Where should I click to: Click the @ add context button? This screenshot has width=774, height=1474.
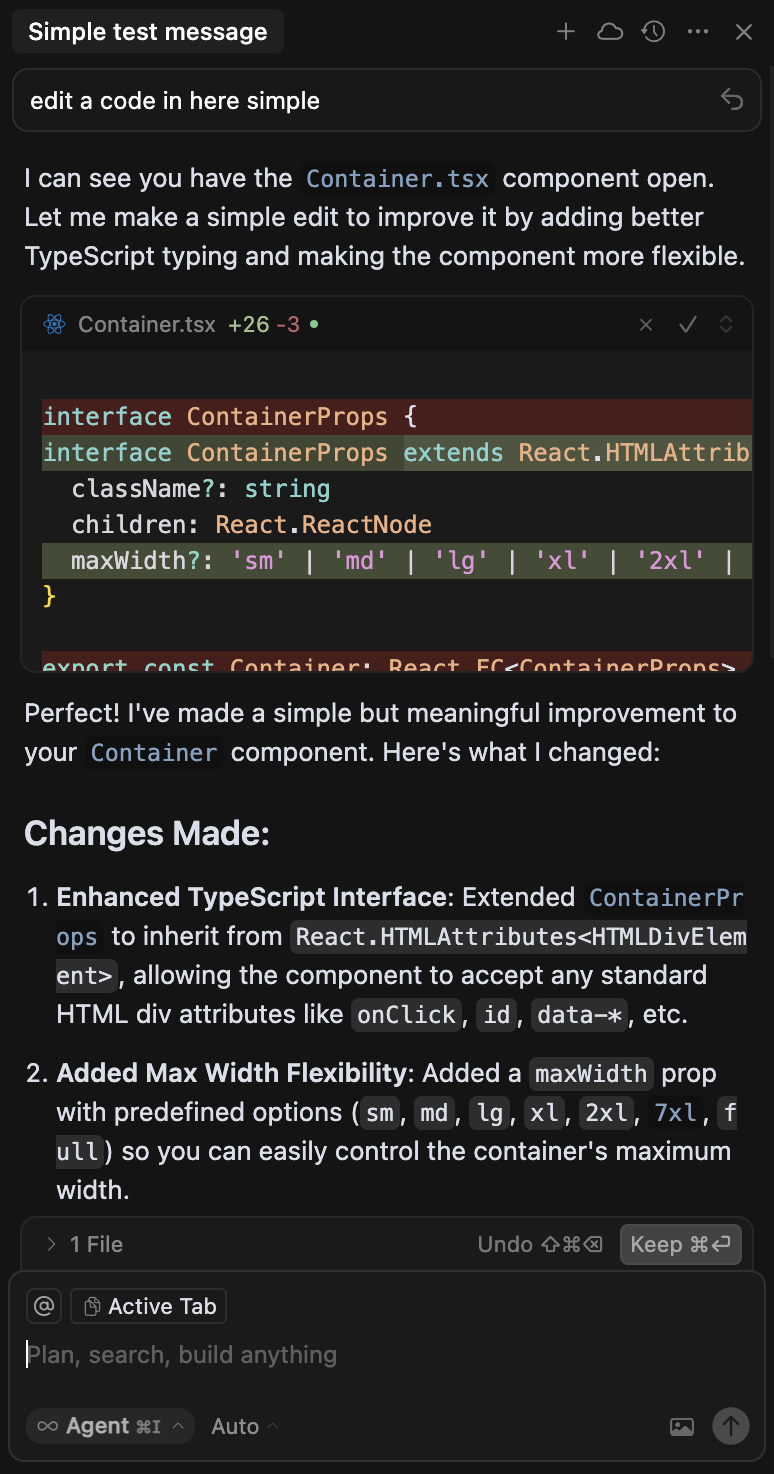click(44, 1306)
